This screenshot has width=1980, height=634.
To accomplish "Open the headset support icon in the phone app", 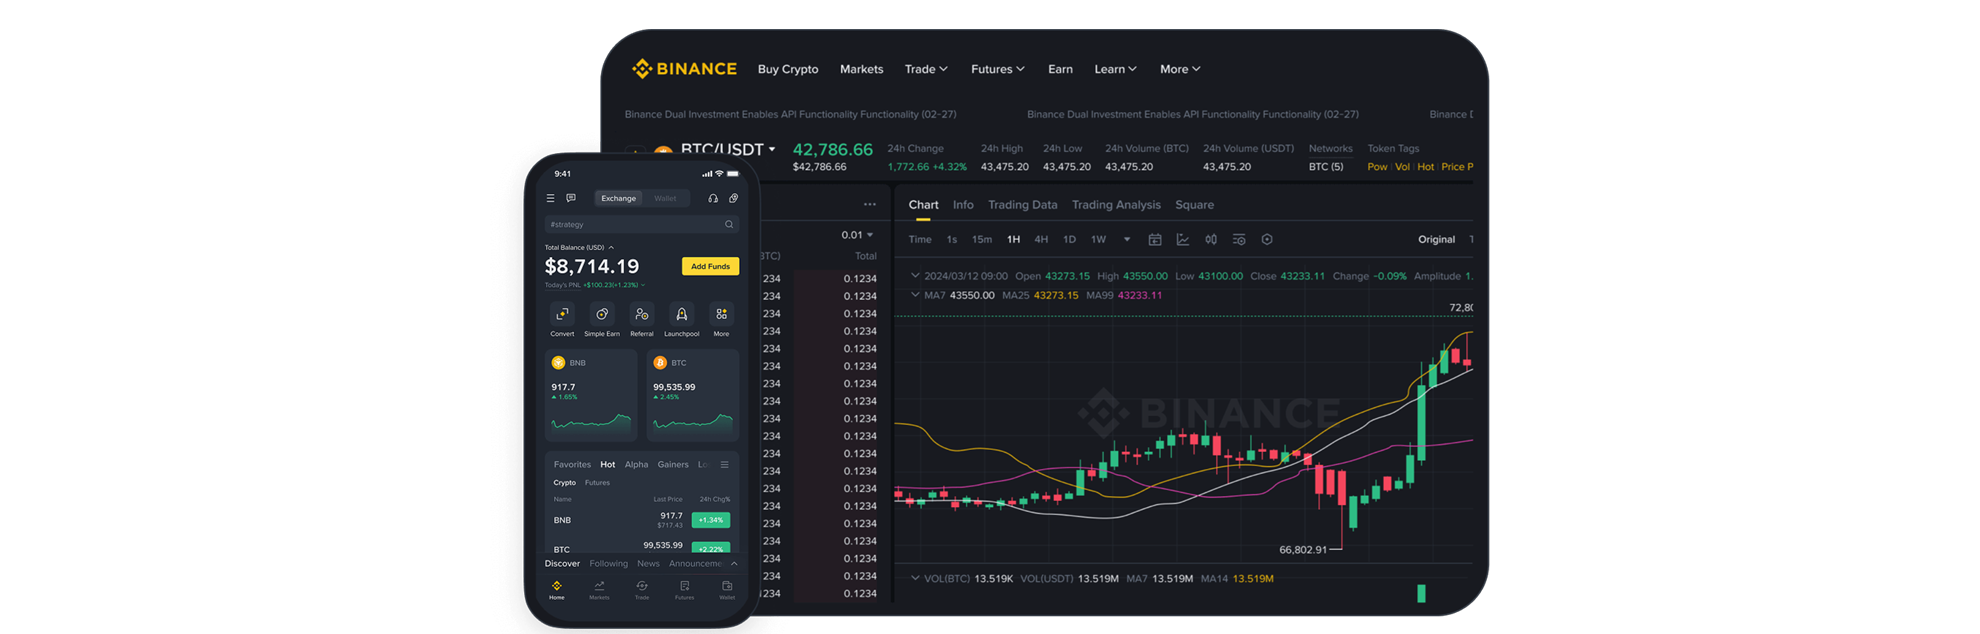I will (713, 198).
